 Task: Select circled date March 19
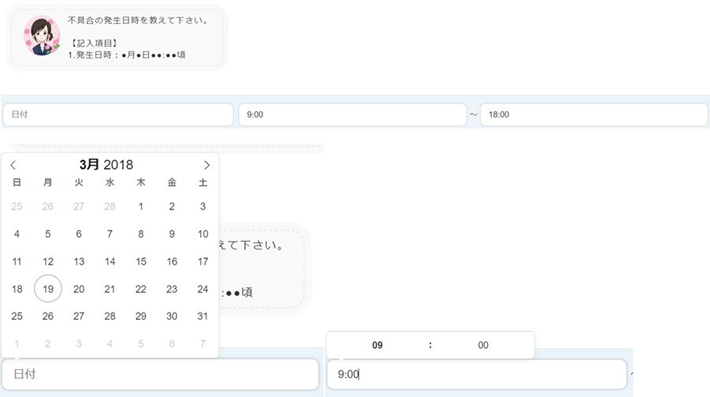point(48,289)
